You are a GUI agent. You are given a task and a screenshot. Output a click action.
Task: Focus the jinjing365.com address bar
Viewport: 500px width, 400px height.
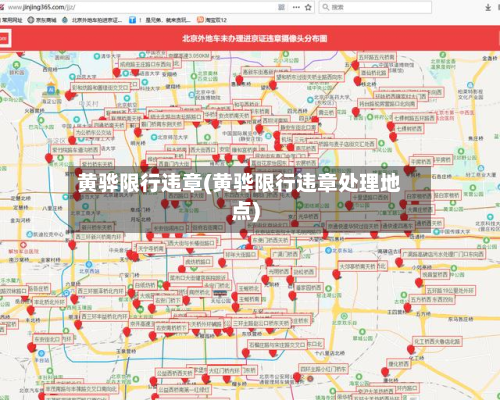point(140,7)
